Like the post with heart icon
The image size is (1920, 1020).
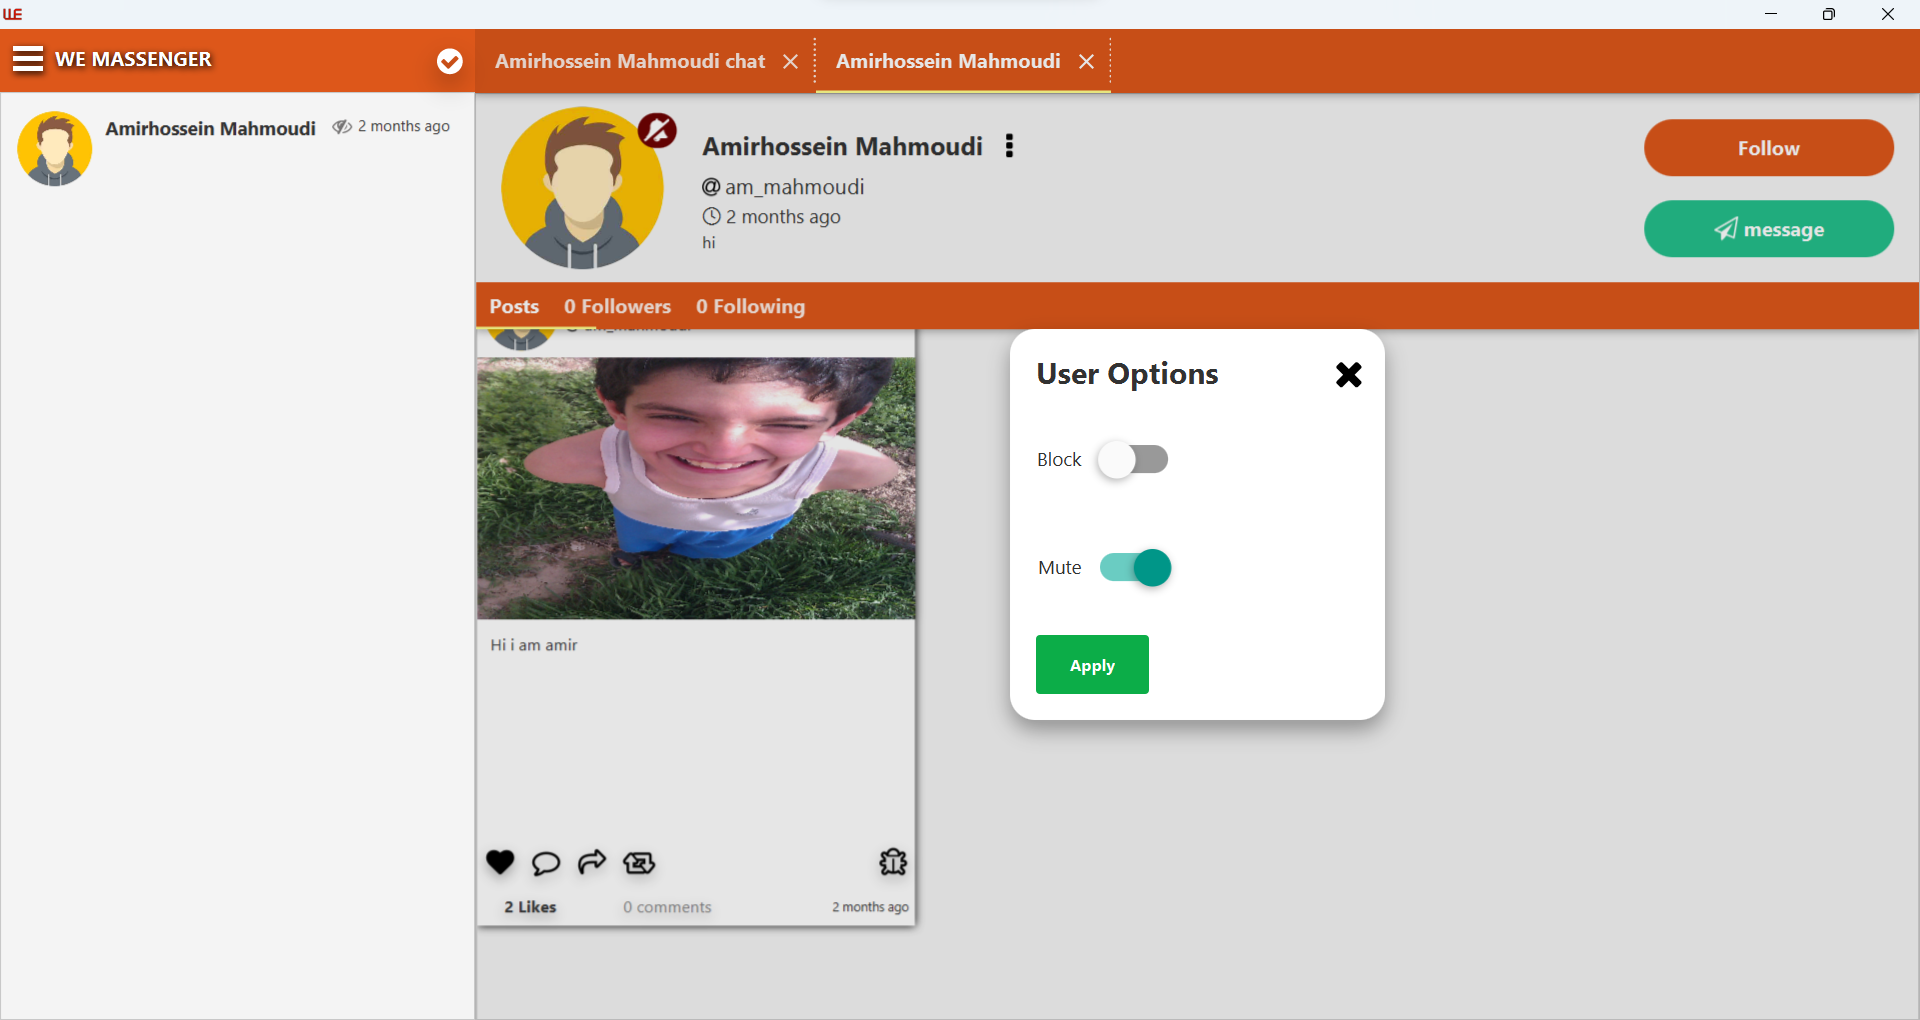tap(500, 862)
